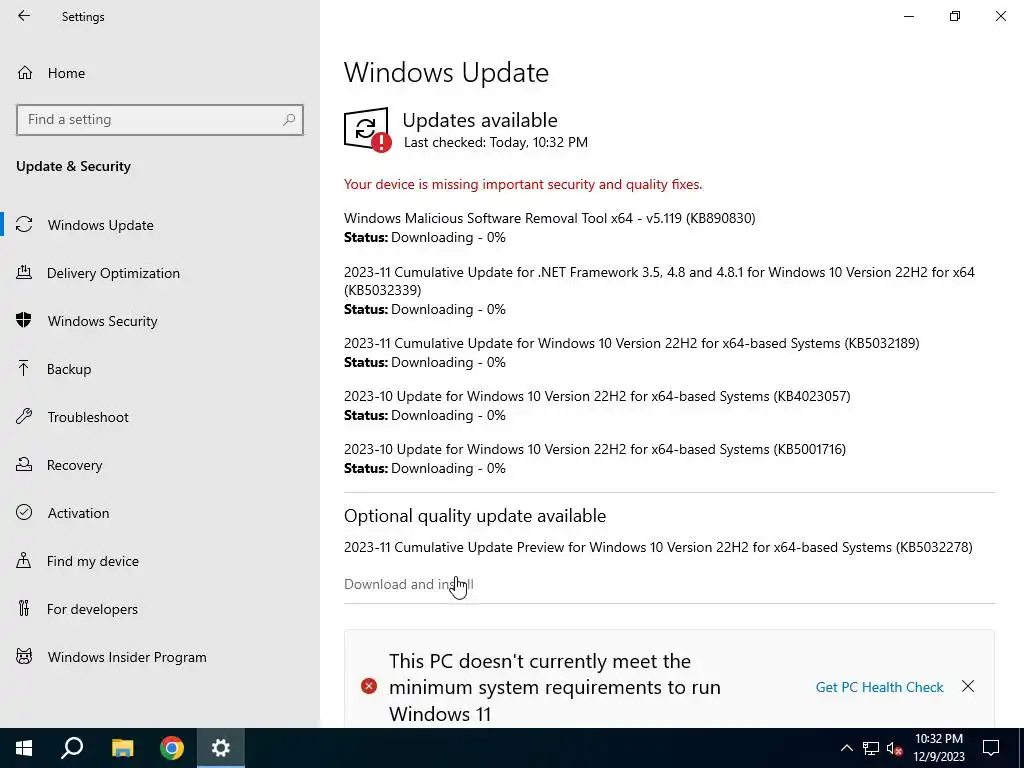
Task: Open Delivery Optimization settings
Action: click(113, 273)
